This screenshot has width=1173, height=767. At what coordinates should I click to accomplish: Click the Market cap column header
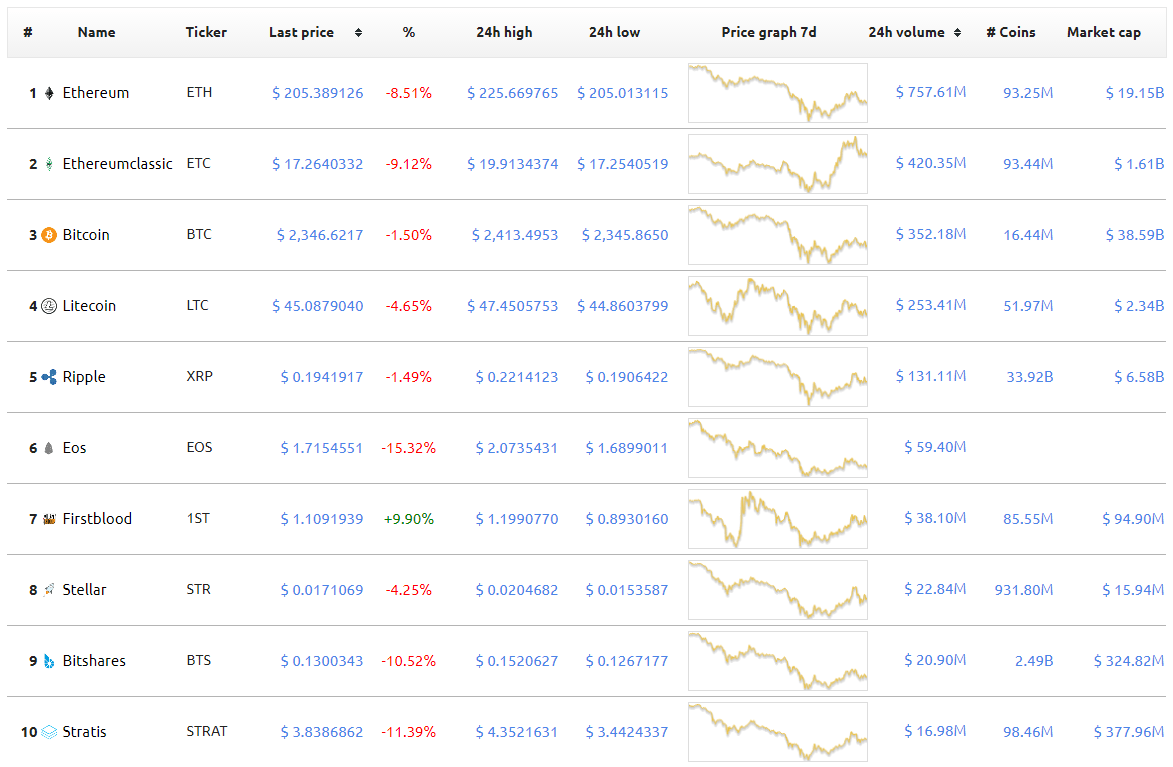point(1104,32)
